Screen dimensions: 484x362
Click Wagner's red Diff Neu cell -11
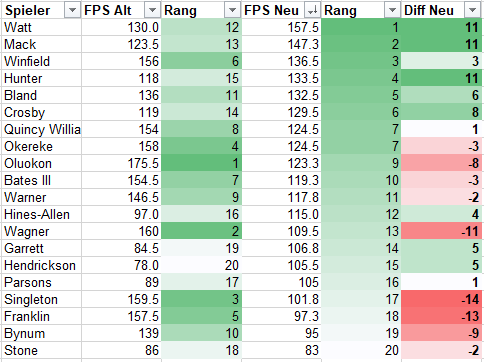pyautogui.click(x=442, y=231)
